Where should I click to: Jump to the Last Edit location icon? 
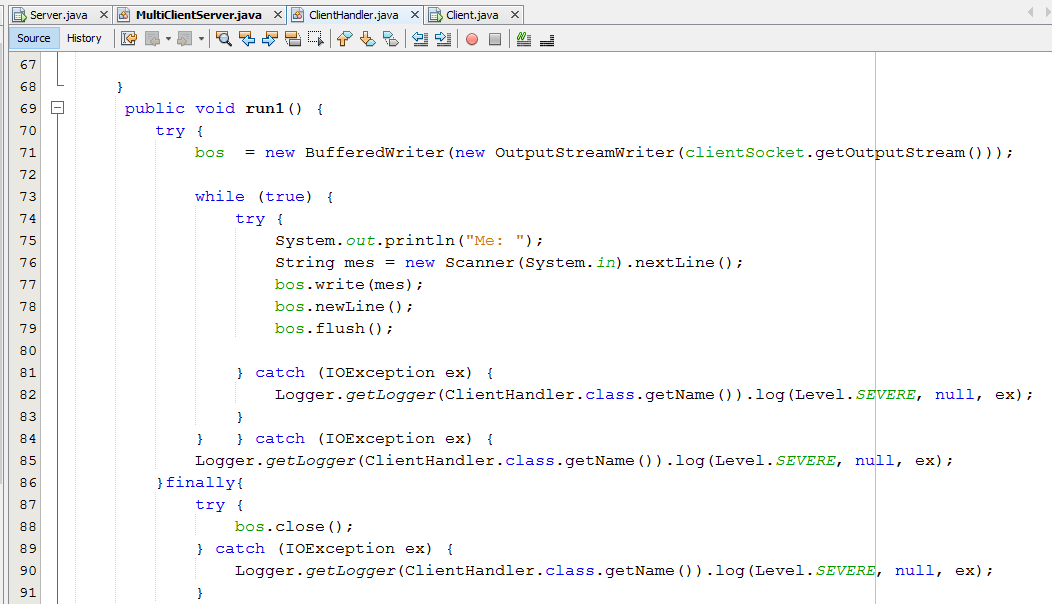(129, 39)
